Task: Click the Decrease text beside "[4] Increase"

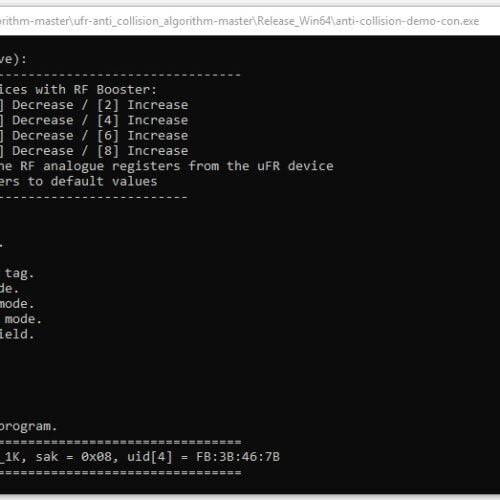Action: (43, 120)
